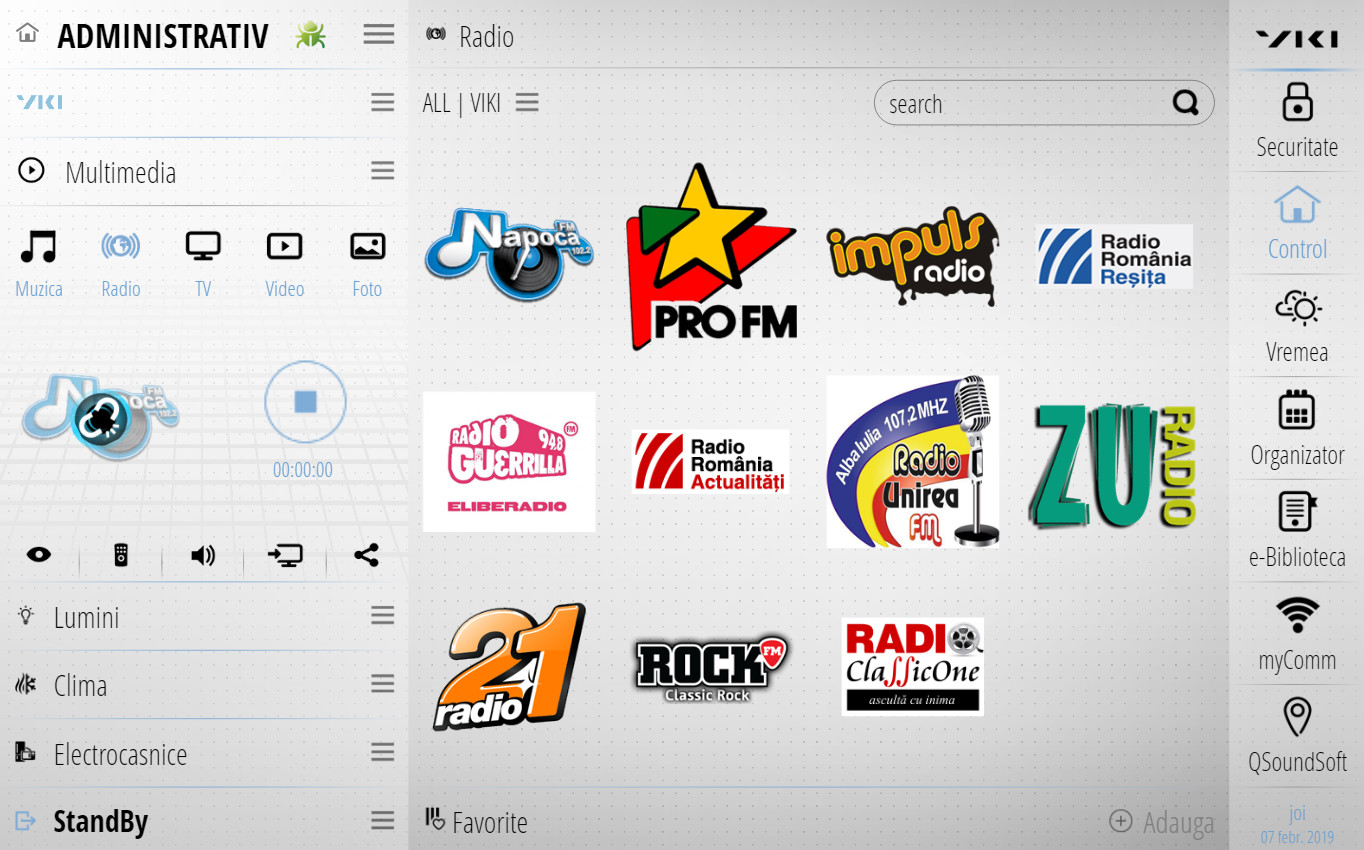The width and height of the screenshot is (1364, 850).
Task: Activate StandBy mode
Action: 100,821
